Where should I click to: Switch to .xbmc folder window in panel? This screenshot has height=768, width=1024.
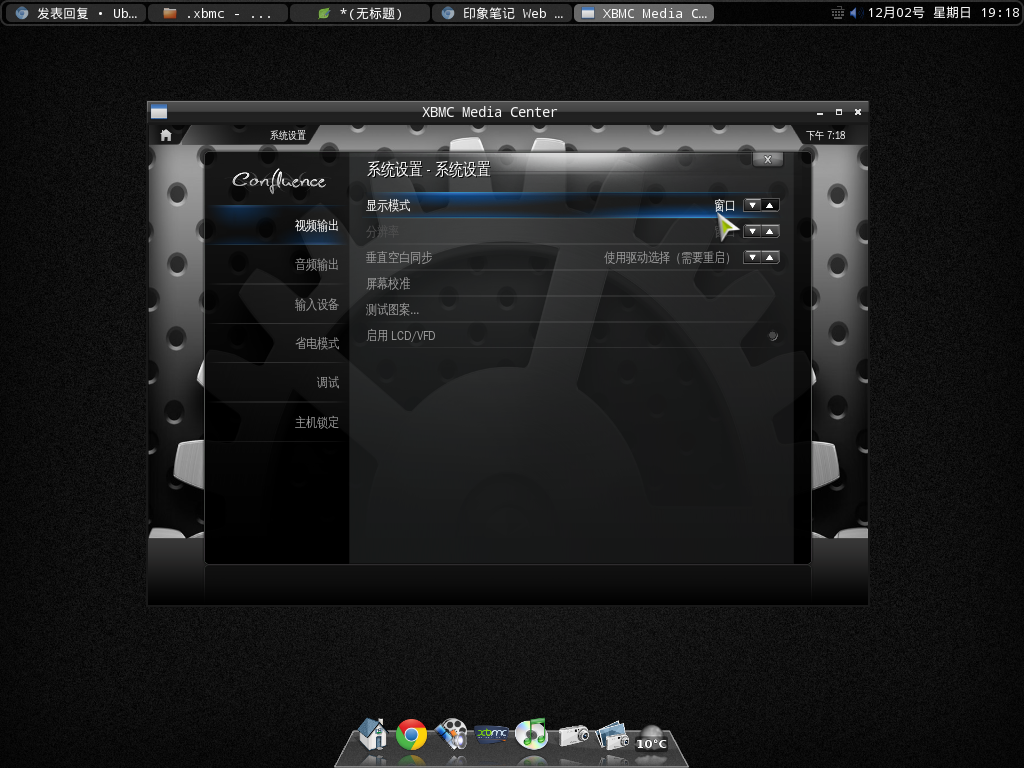218,13
